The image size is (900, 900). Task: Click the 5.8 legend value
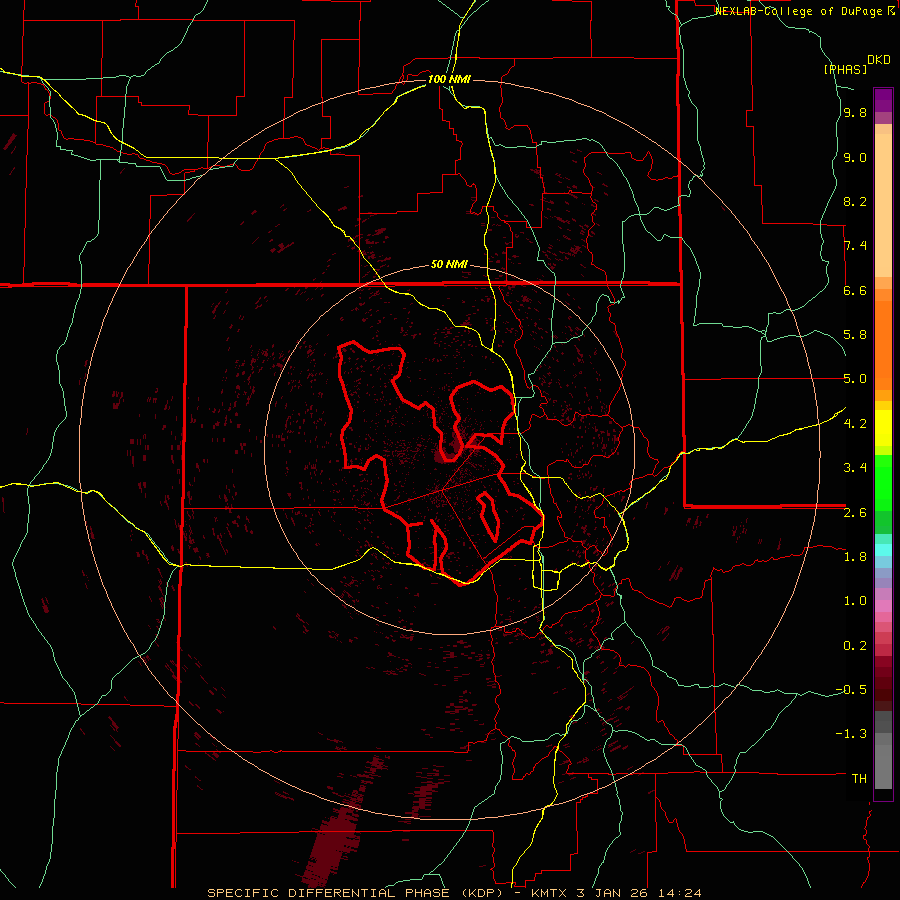pyautogui.click(x=855, y=335)
